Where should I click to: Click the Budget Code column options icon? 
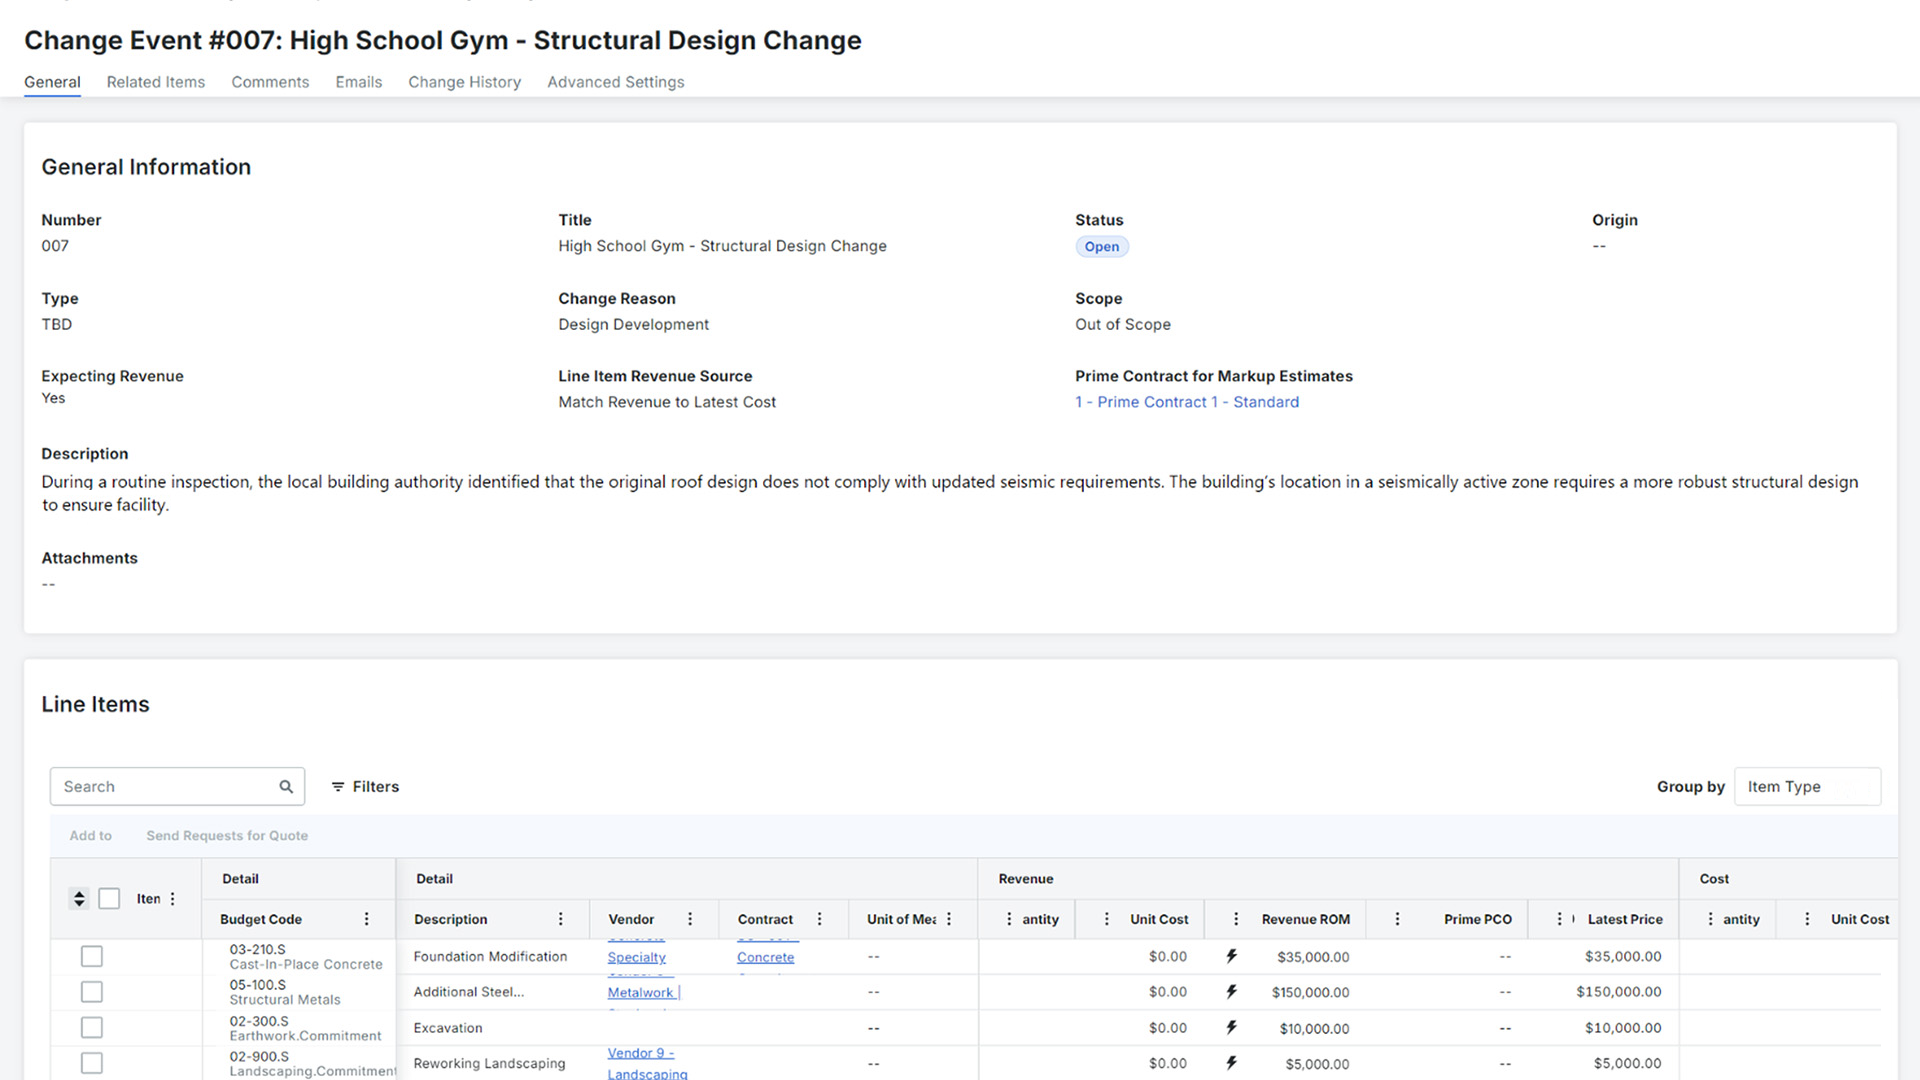[367, 919]
